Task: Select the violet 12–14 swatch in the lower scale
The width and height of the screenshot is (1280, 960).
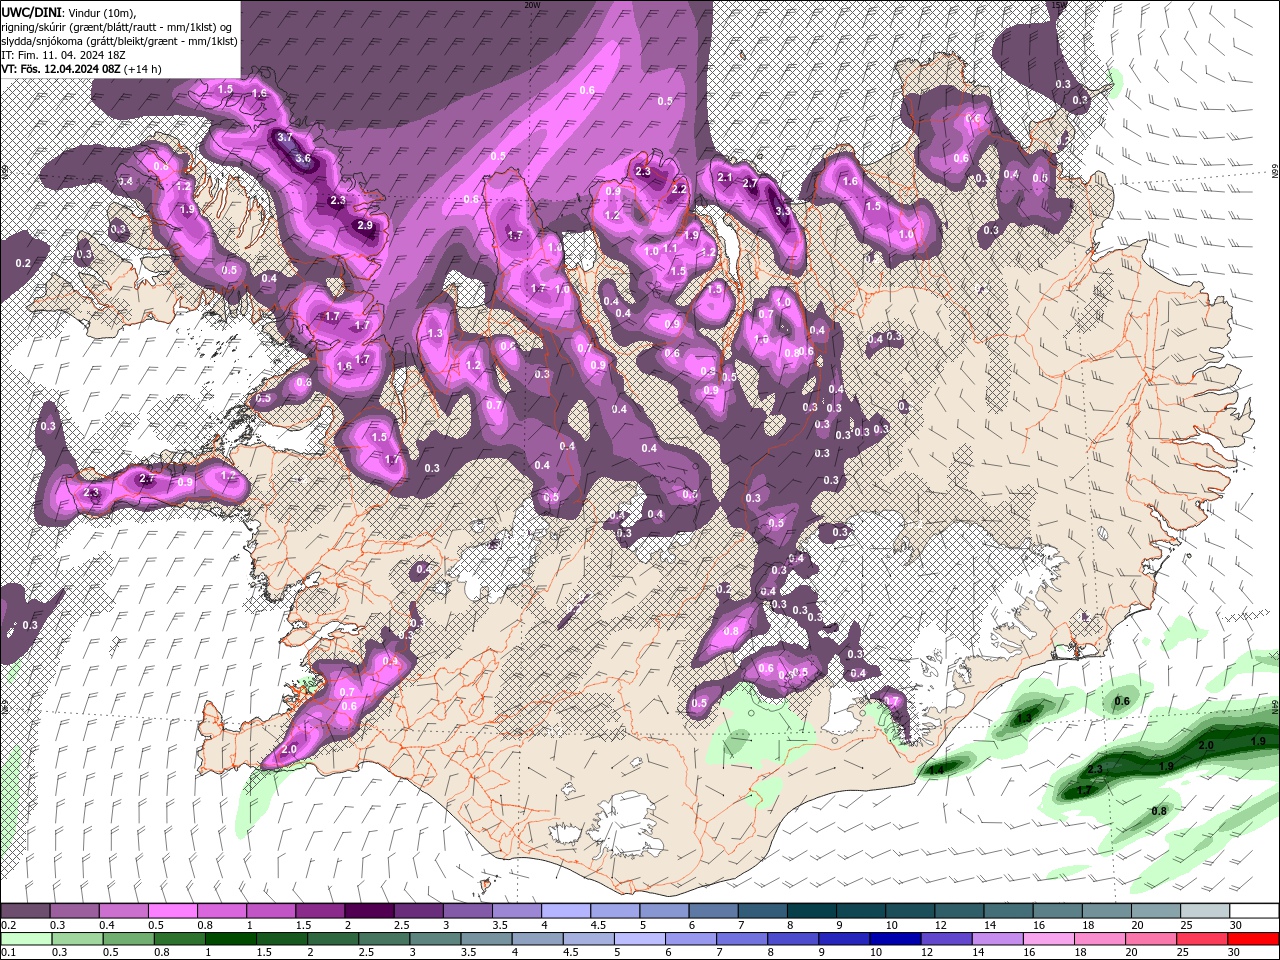Action: (946, 939)
